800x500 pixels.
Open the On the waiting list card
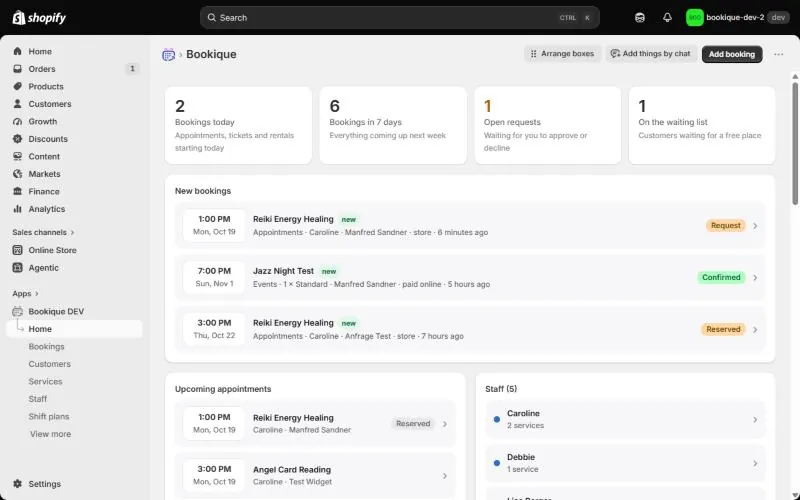(702, 126)
